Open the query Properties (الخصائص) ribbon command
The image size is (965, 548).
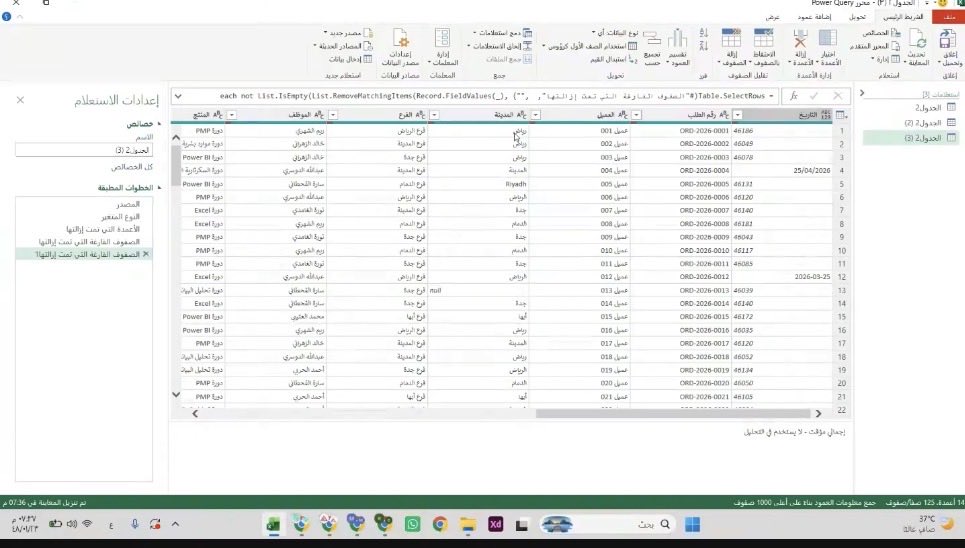[x=881, y=33]
